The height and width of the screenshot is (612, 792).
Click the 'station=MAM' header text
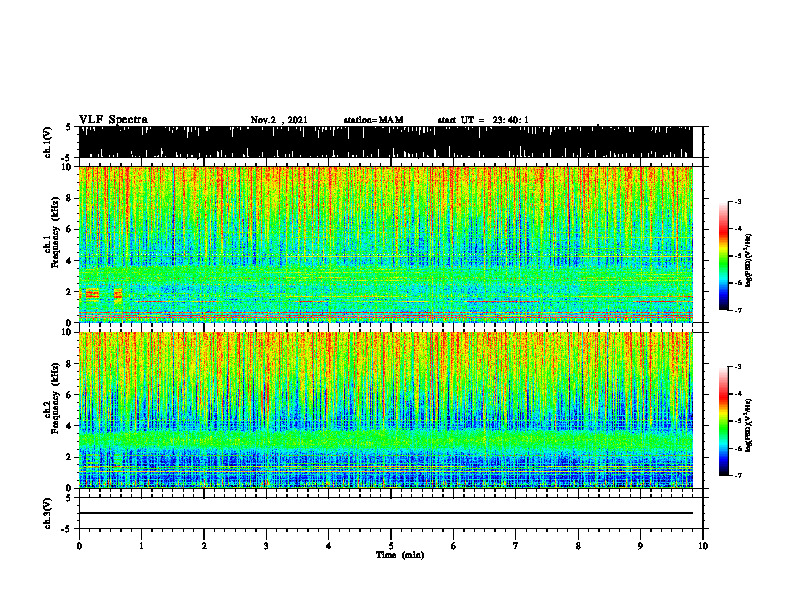click(x=373, y=120)
